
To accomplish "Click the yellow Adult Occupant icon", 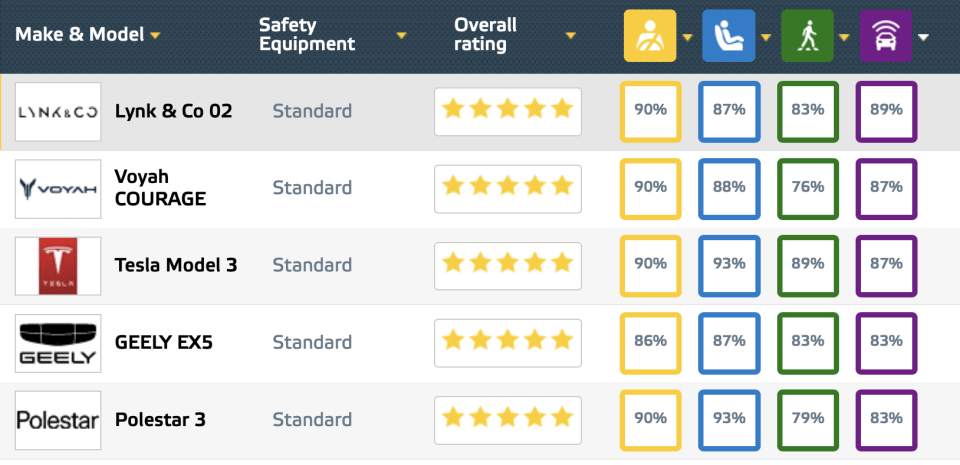I will tap(650, 36).
